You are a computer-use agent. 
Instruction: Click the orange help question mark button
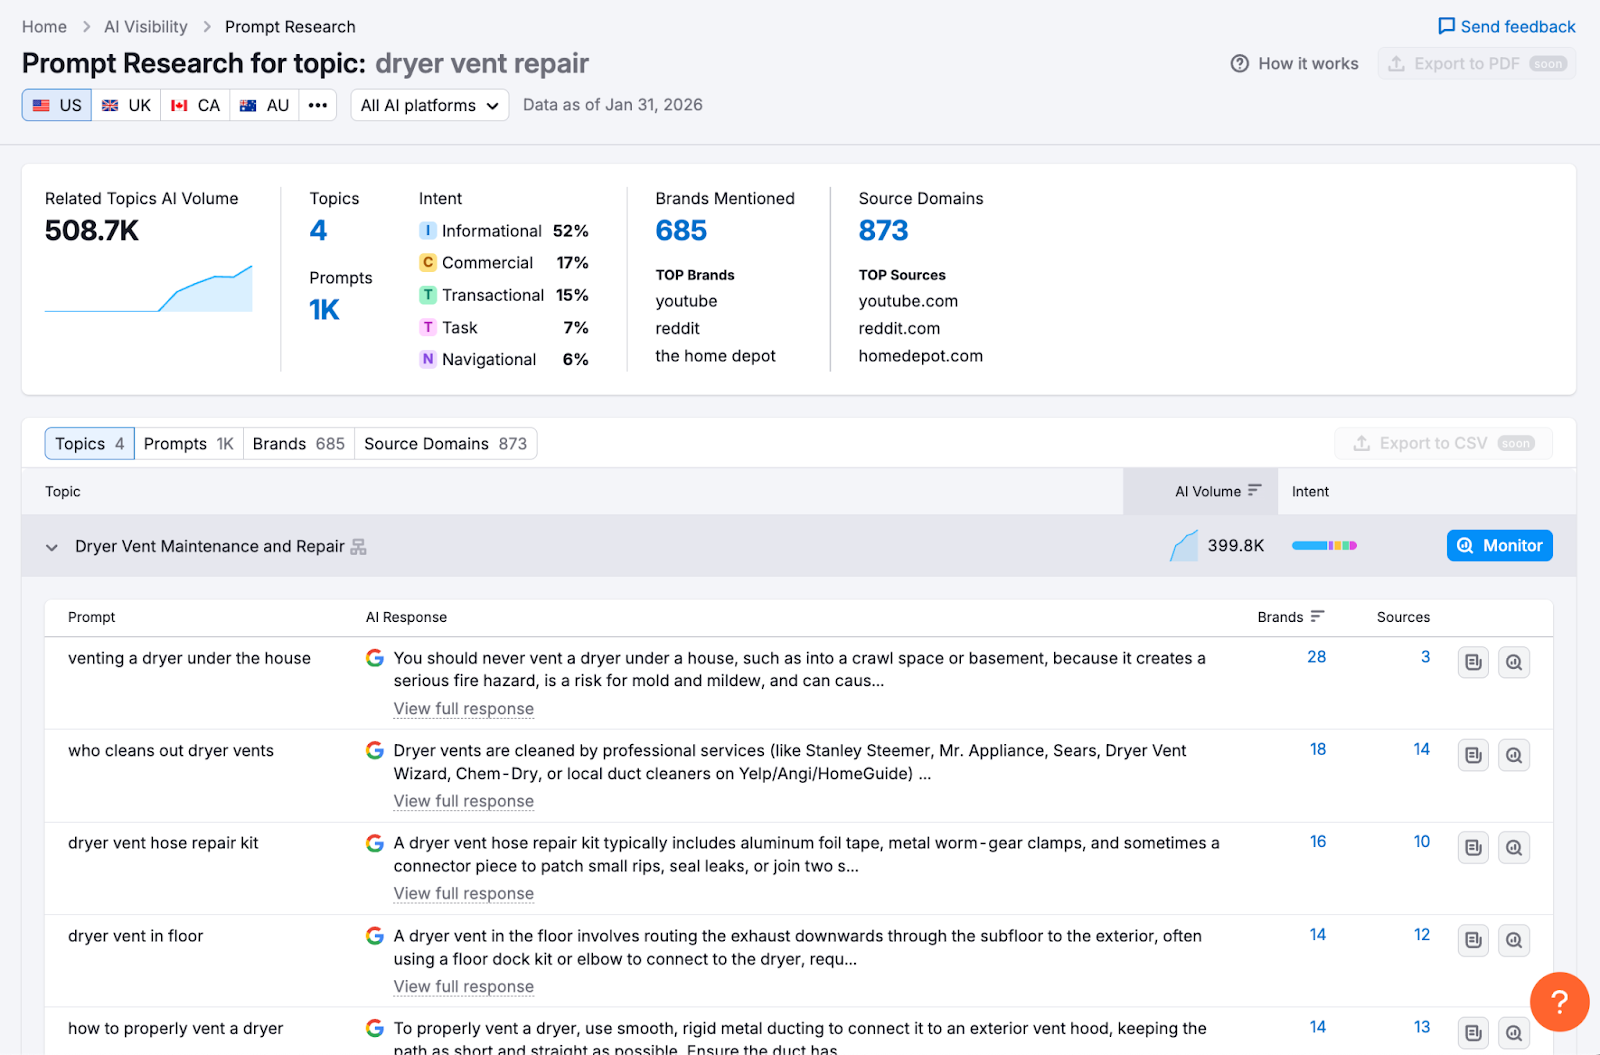1559,1001
